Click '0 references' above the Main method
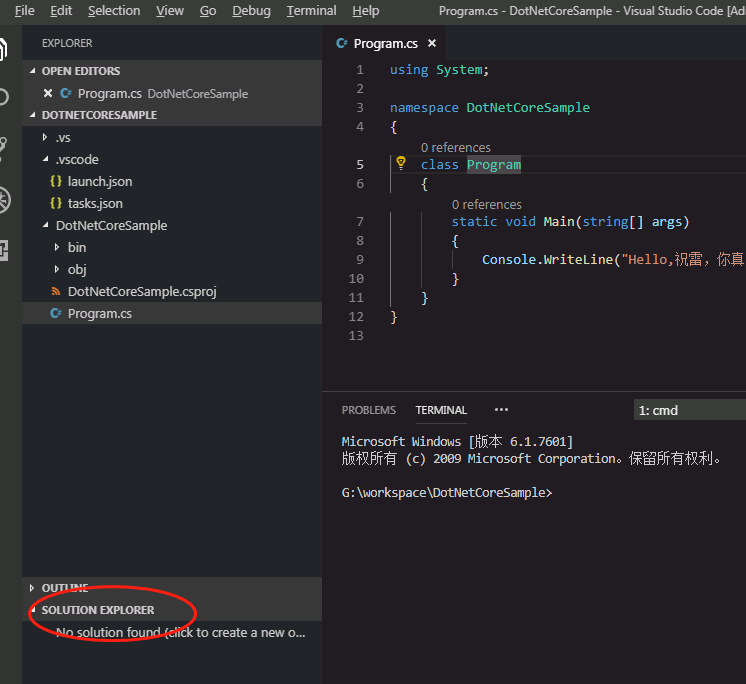 (486, 204)
